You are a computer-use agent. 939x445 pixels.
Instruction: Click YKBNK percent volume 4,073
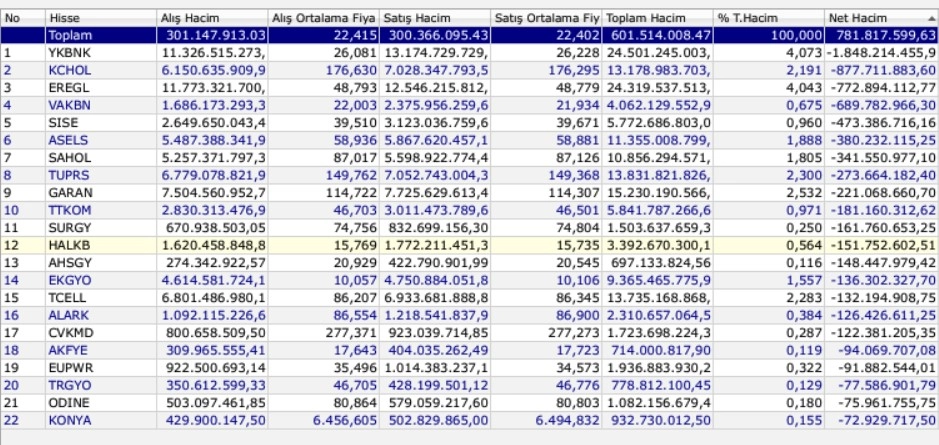pyautogui.click(x=804, y=53)
